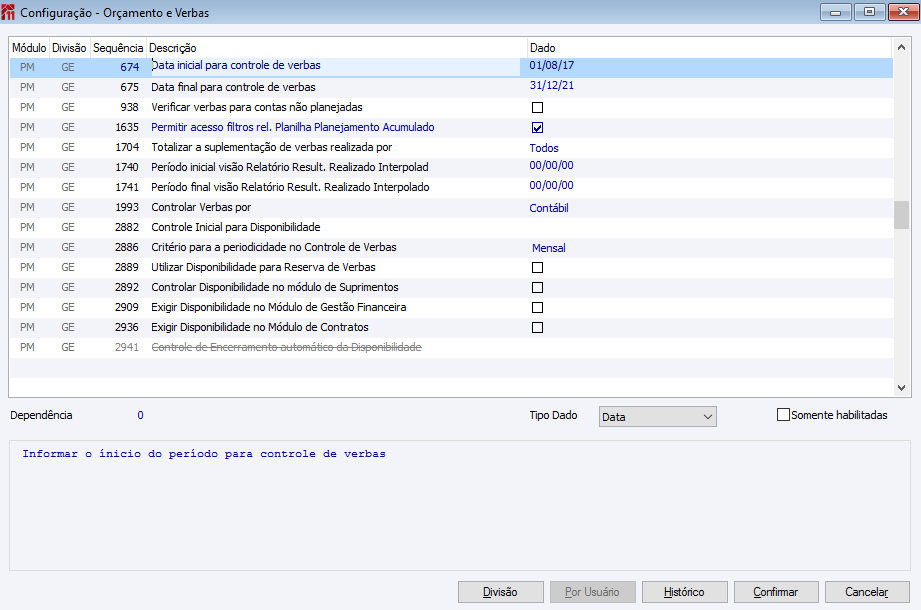Viewport: 921px width, 610px height.
Task: Select the struck-through Controle de Encerramento automático row
Action: tap(451, 348)
